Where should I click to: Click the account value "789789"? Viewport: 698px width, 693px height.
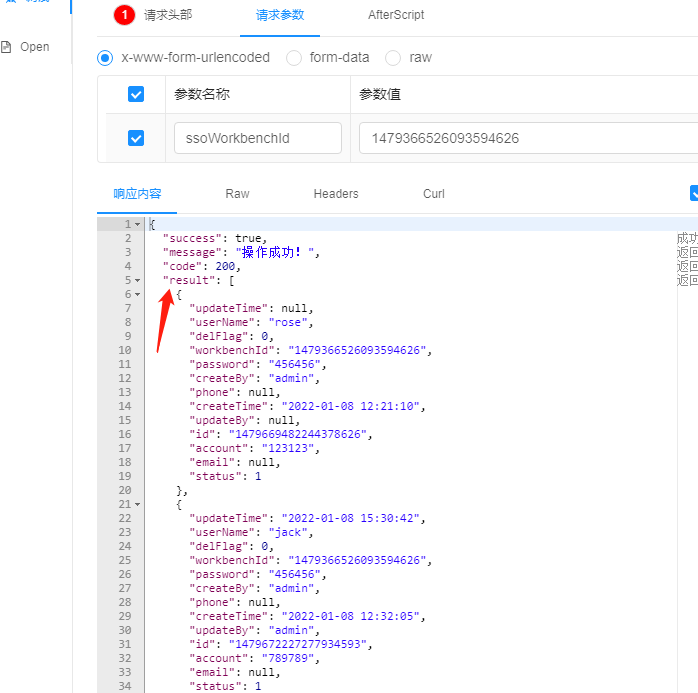pos(288,658)
